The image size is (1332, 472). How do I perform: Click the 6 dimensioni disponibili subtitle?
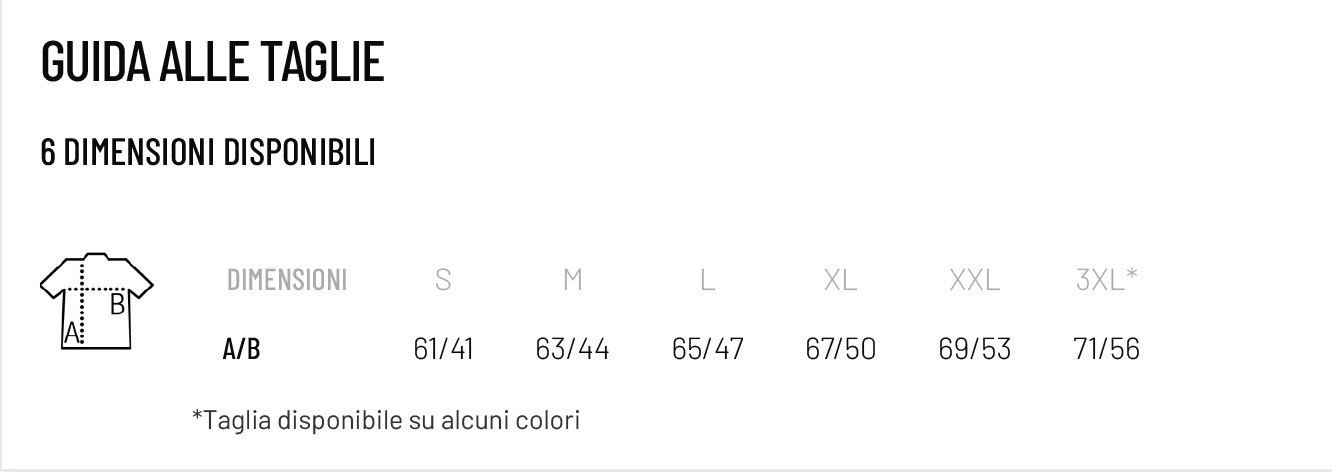208,153
